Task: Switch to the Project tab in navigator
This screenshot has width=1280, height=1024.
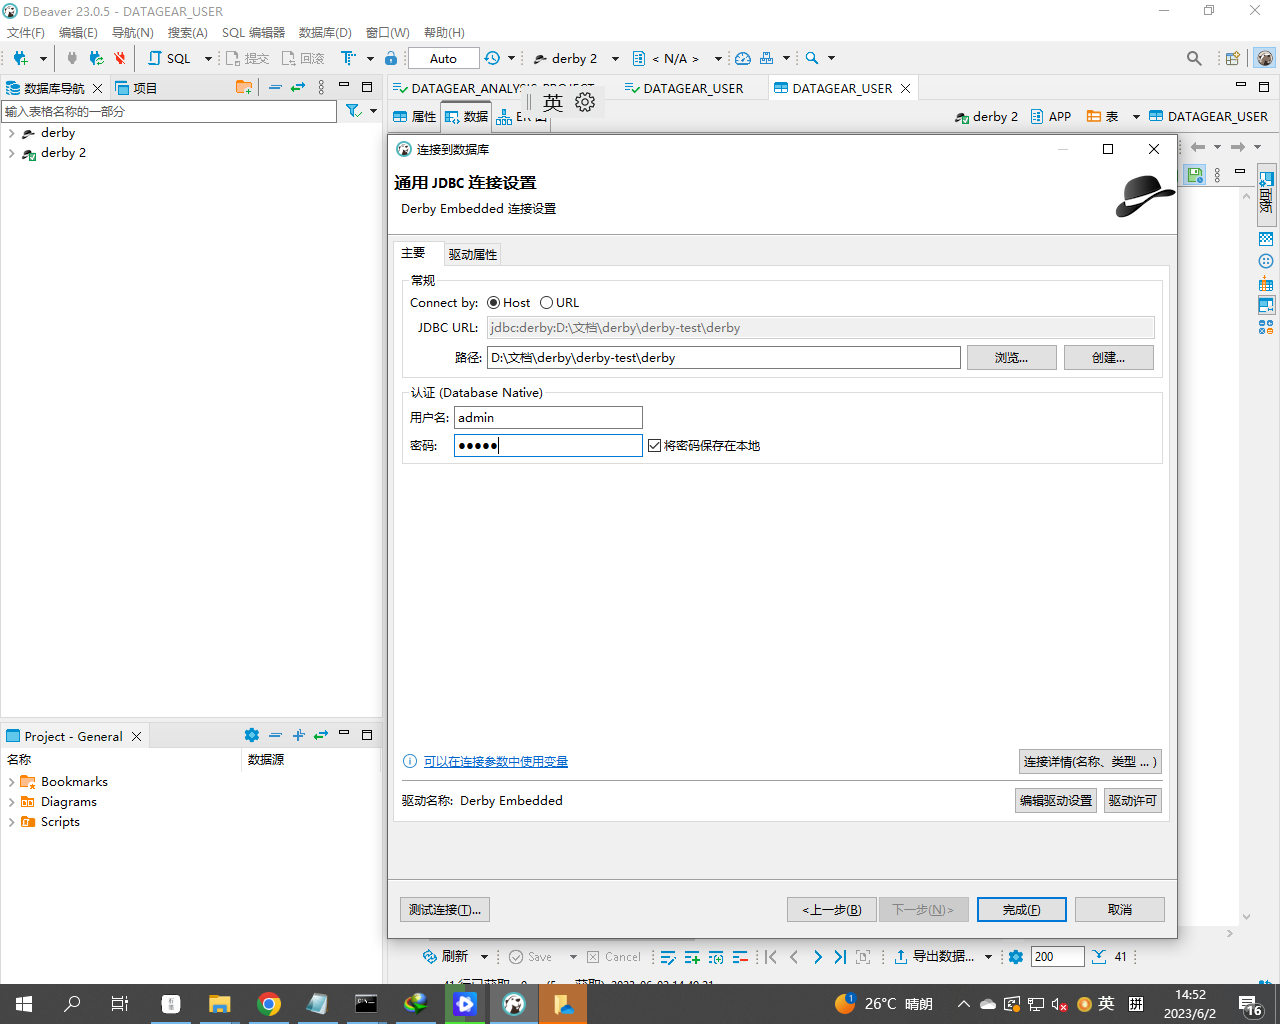Action: pyautogui.click(x=136, y=88)
